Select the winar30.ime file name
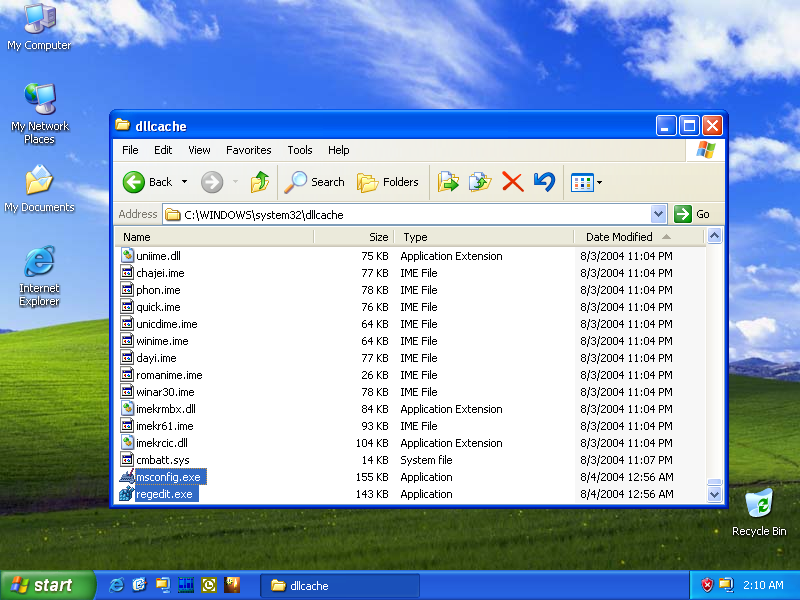The width and height of the screenshot is (800, 600). 165,392
